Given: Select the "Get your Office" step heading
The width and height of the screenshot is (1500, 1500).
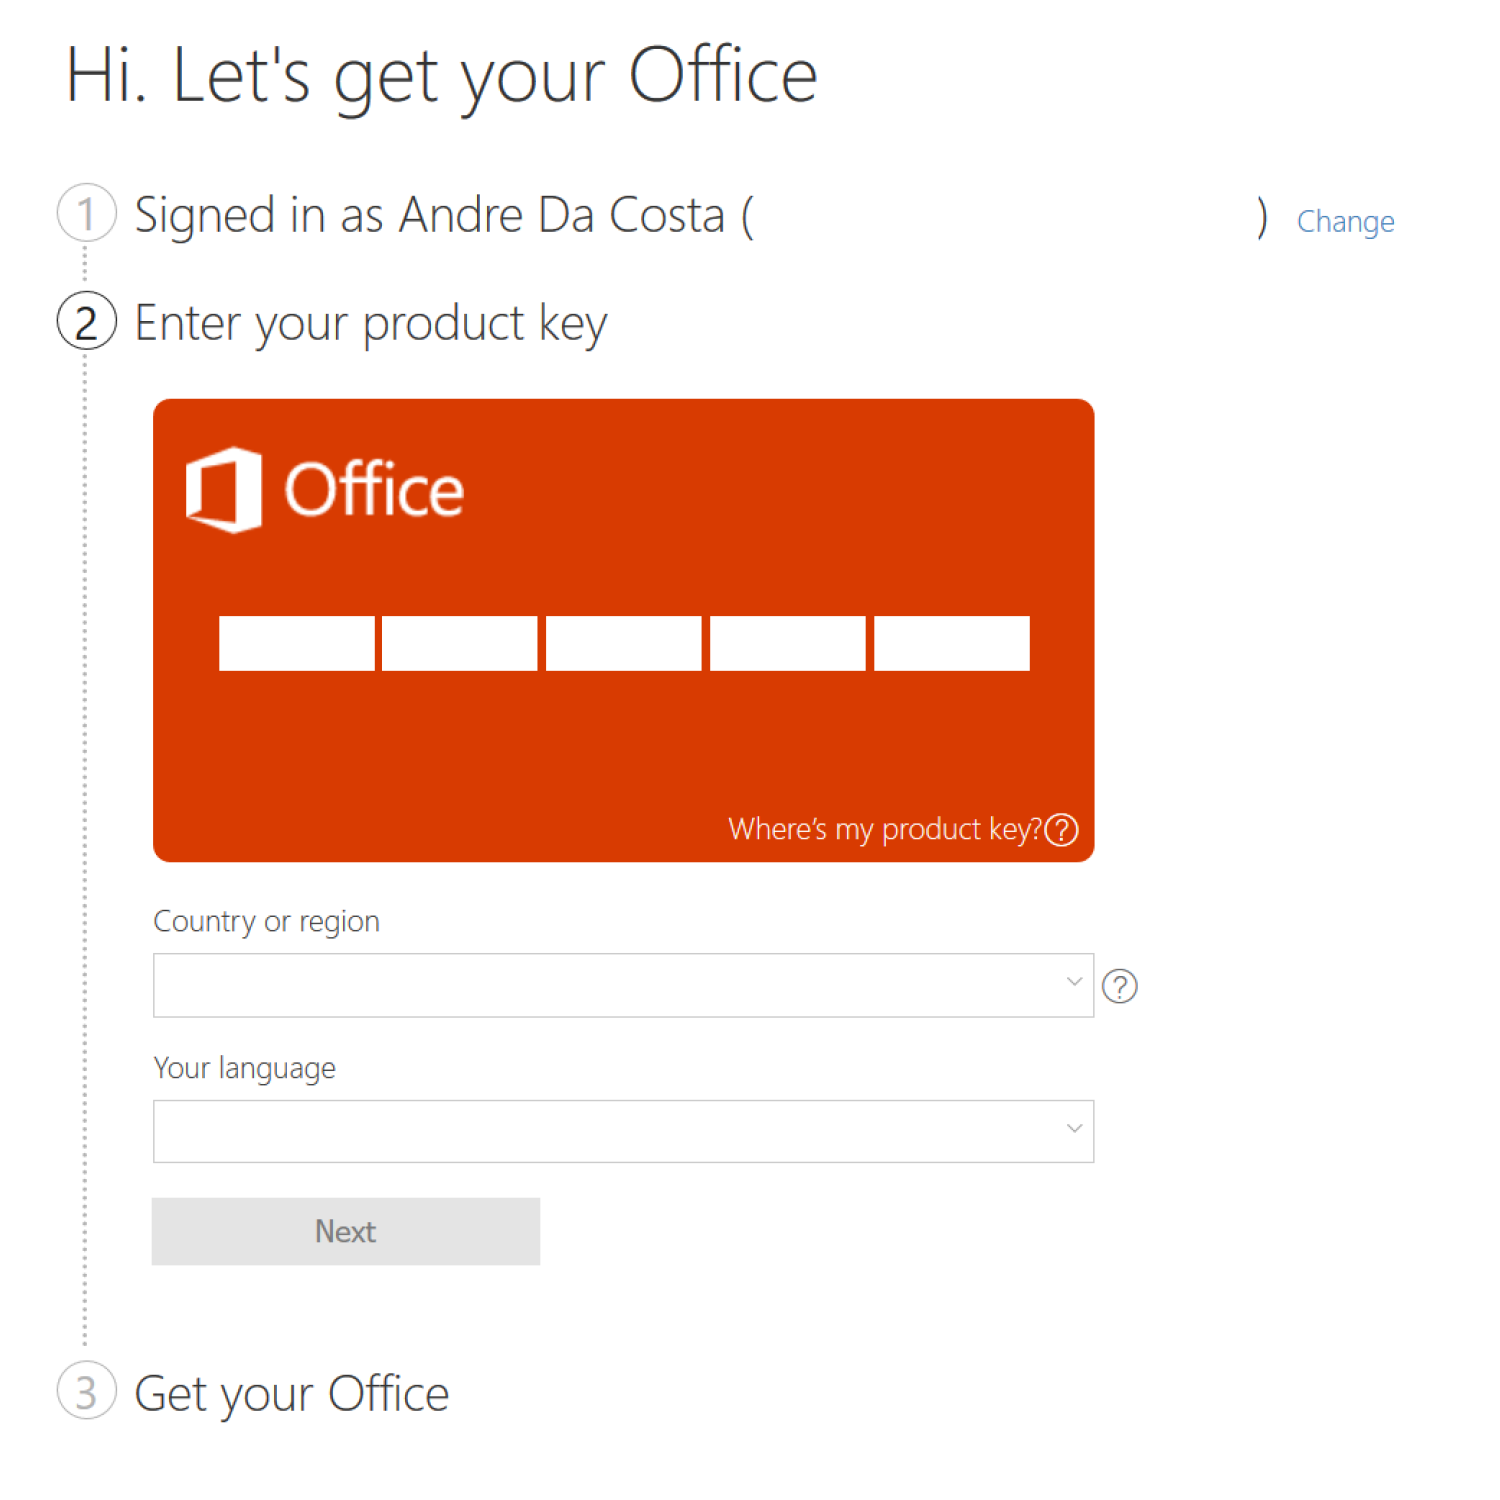Looking at the screenshot, I should [x=292, y=1394].
